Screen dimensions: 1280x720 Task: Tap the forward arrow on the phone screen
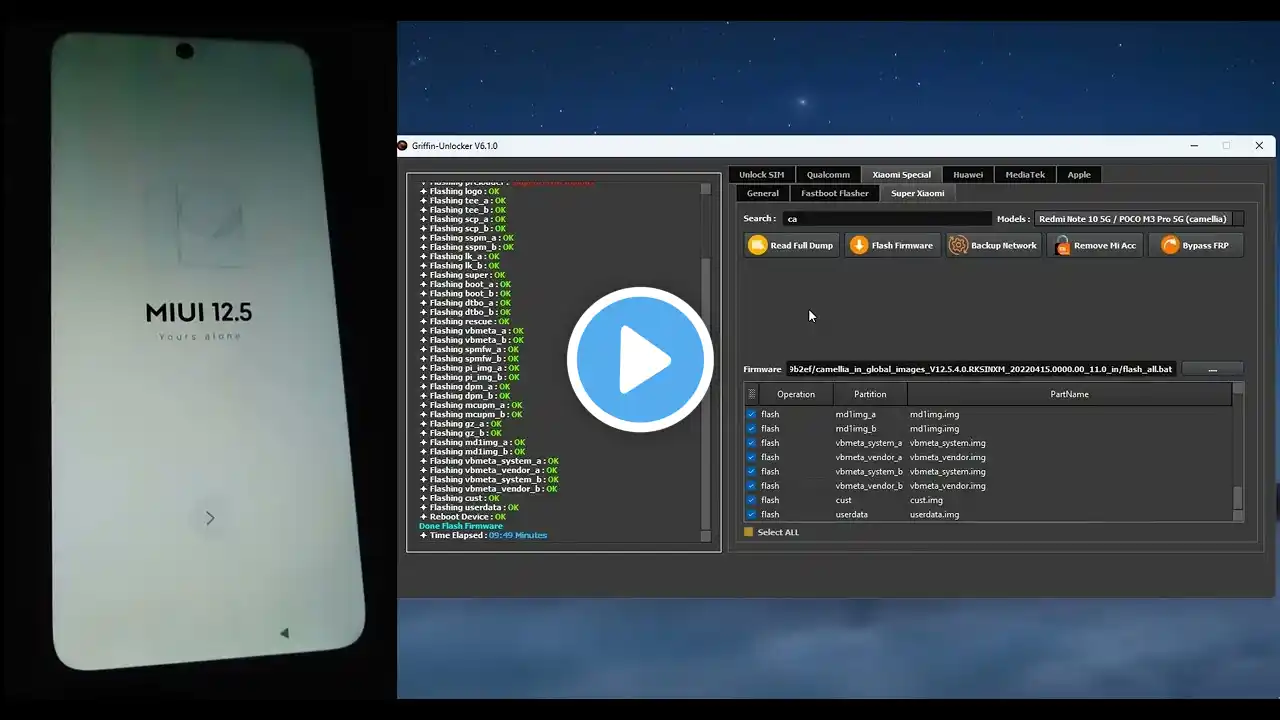[210, 518]
